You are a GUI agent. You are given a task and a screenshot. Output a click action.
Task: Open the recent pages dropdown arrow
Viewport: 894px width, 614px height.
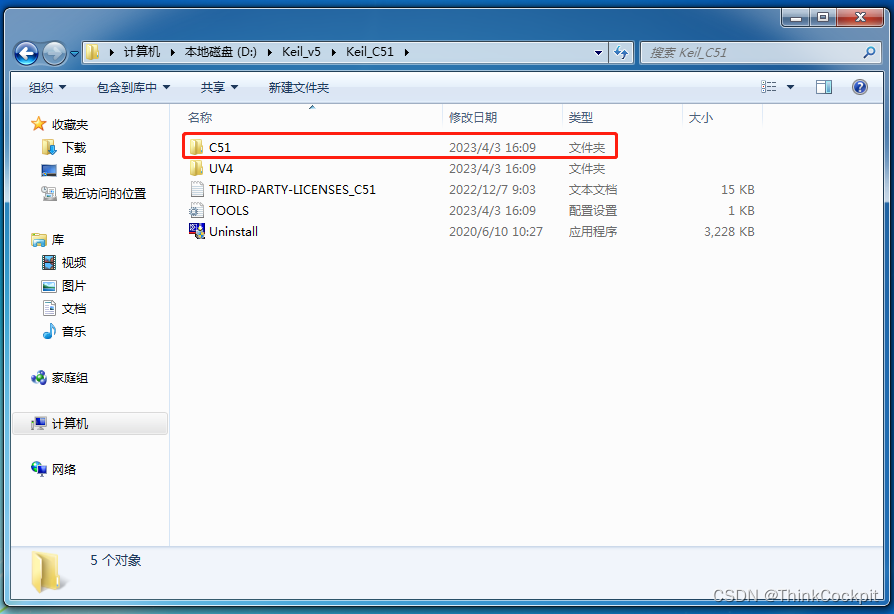tap(75, 54)
